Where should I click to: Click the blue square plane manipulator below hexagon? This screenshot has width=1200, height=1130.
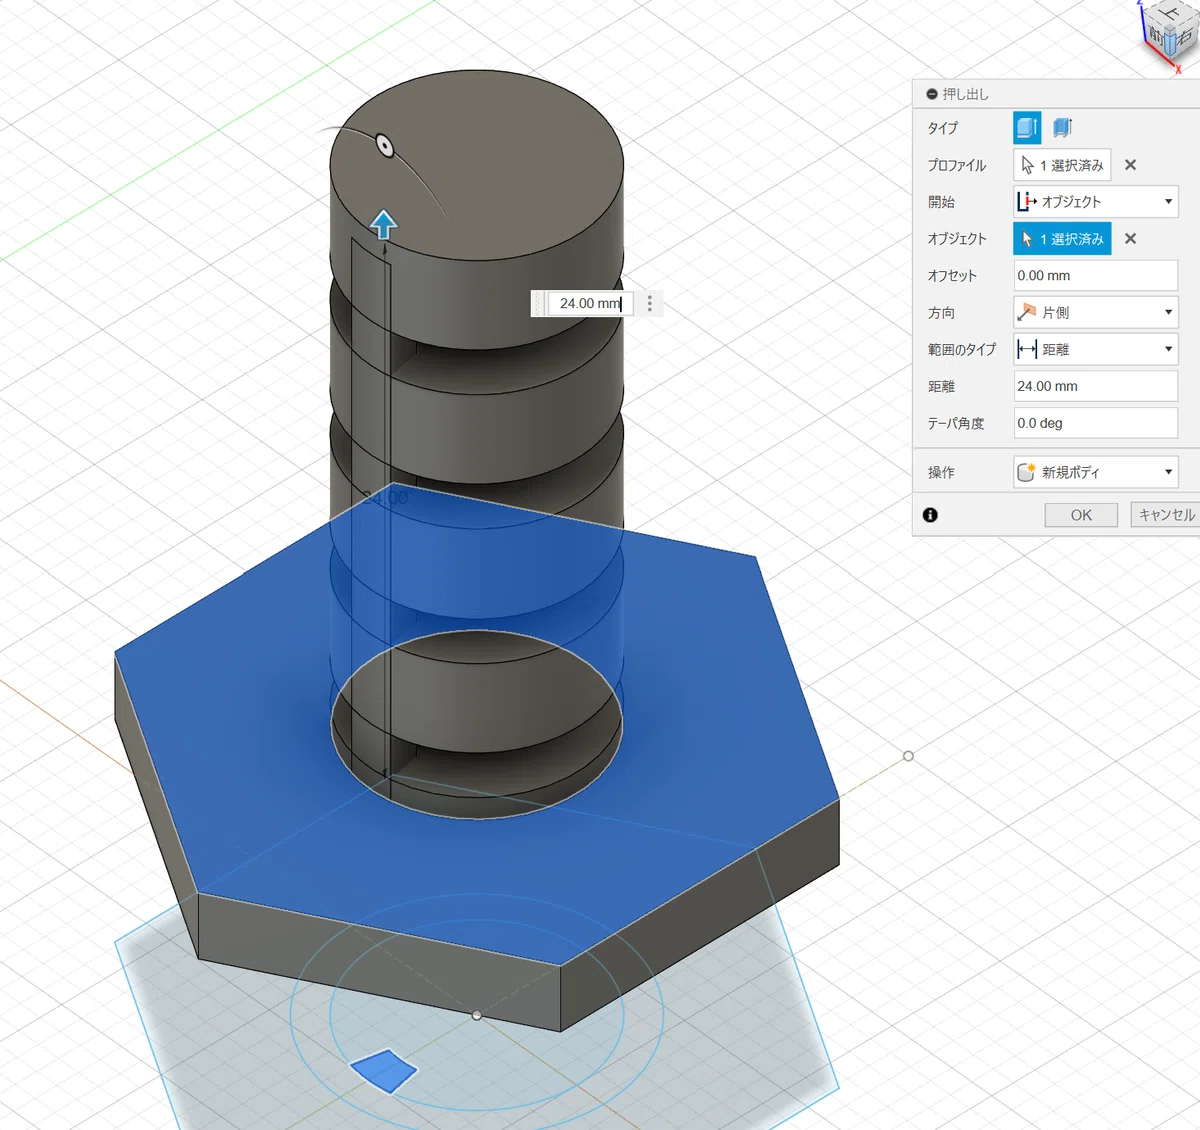tap(384, 1071)
